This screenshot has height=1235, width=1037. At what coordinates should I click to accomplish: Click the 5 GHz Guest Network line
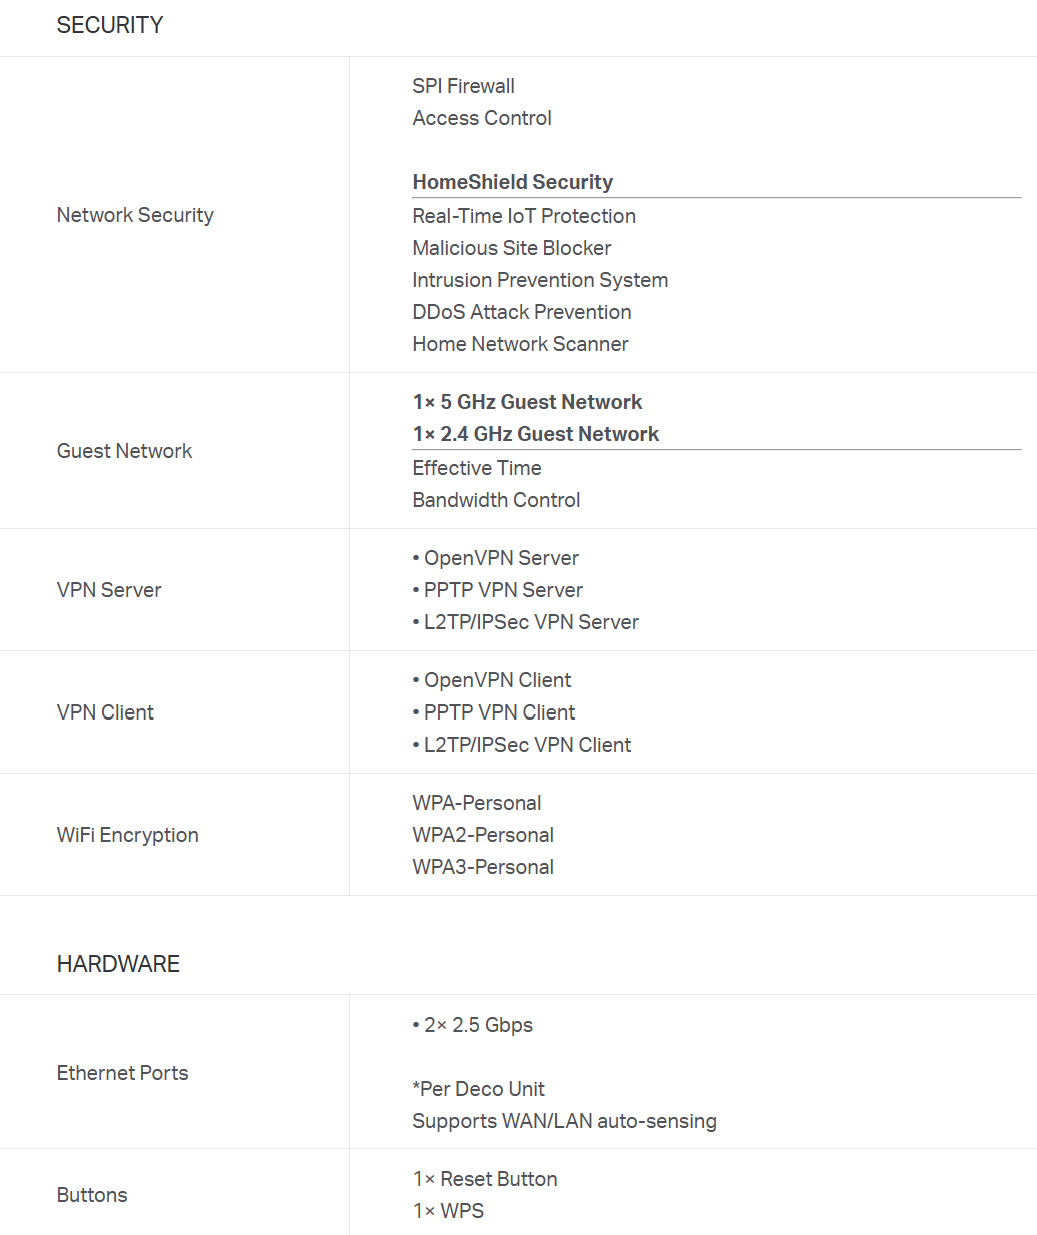(528, 402)
